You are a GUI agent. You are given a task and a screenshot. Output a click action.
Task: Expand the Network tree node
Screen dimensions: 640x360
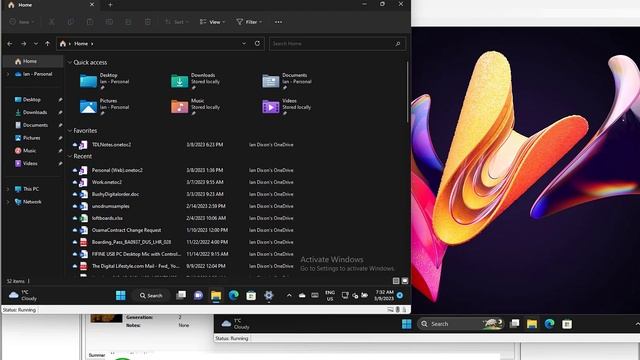[8, 202]
